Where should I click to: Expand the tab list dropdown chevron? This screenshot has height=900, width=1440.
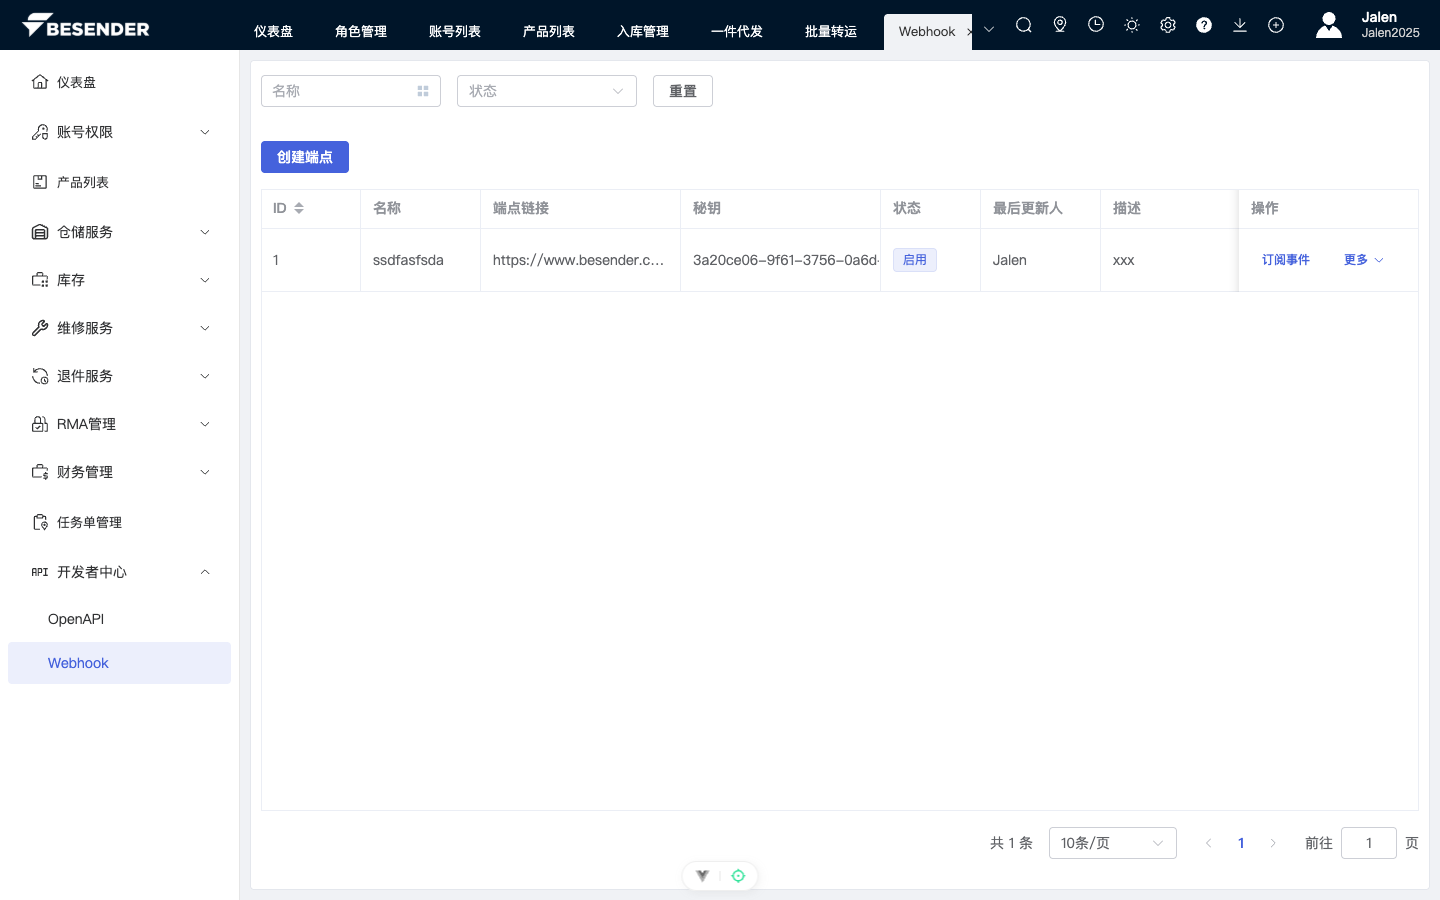click(x=989, y=30)
